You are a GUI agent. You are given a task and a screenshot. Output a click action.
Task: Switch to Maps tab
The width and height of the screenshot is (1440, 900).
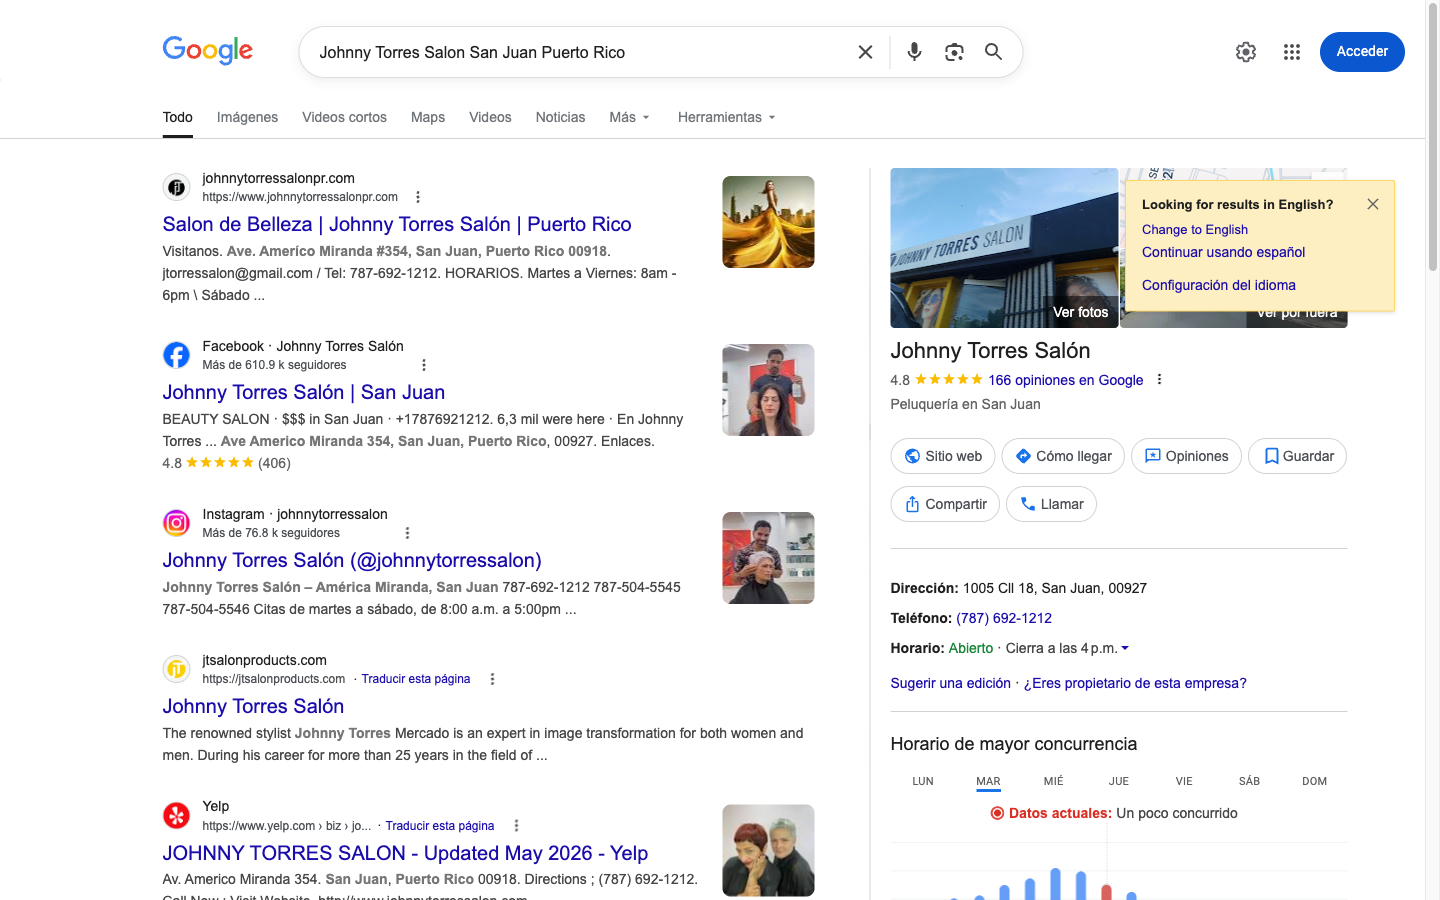428,117
